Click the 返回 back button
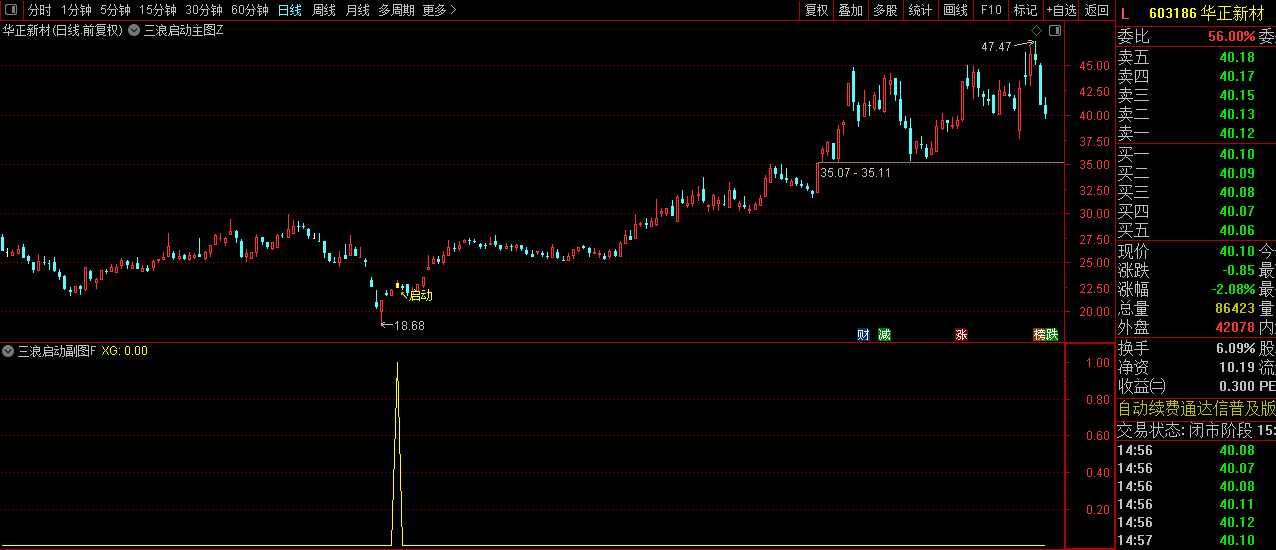The height and width of the screenshot is (550, 1276). click(x=1097, y=10)
